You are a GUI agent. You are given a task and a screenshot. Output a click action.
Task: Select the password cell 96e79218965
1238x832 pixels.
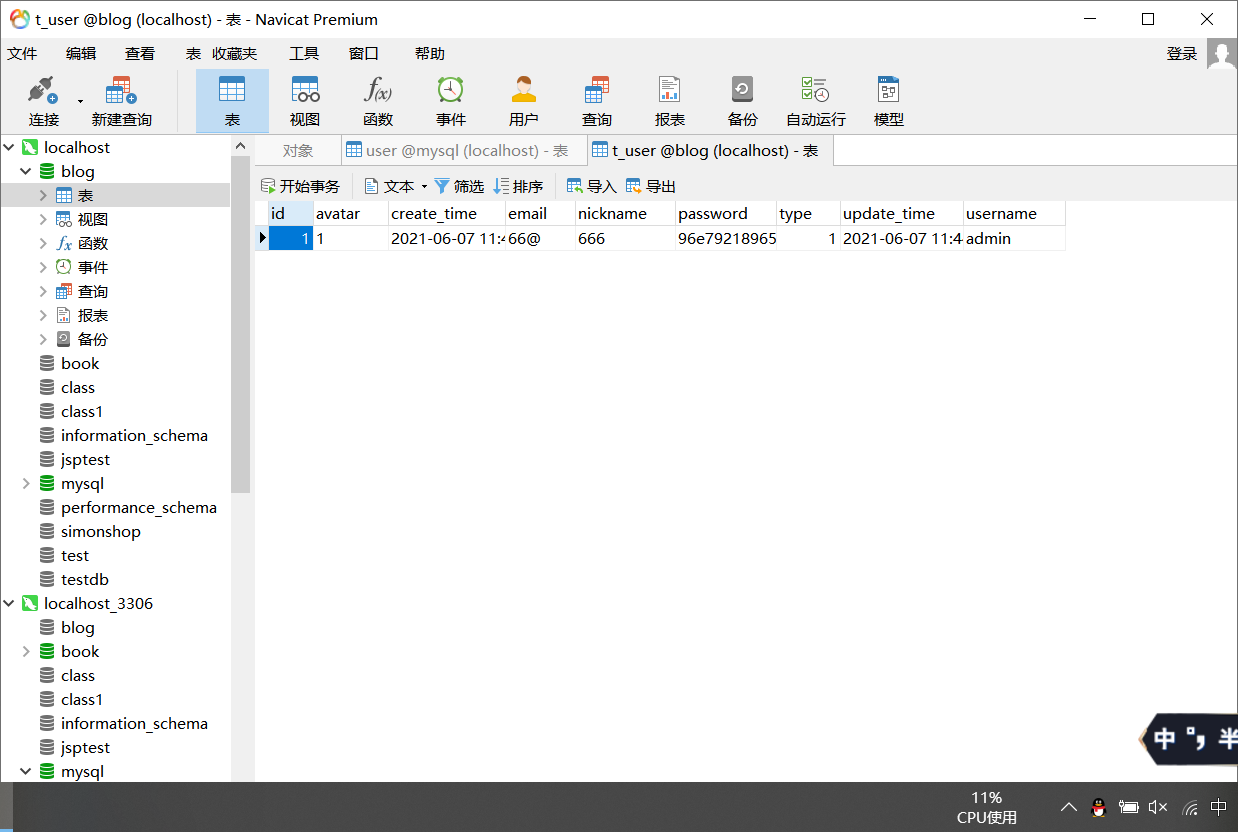(726, 238)
